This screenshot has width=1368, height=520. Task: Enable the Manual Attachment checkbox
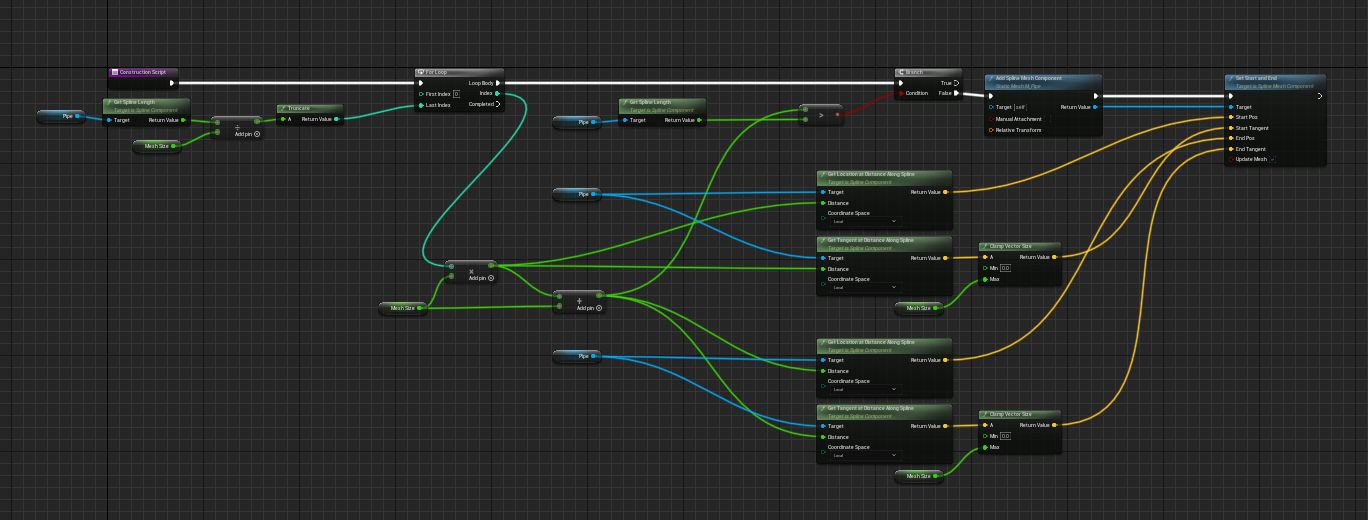tap(1048, 119)
